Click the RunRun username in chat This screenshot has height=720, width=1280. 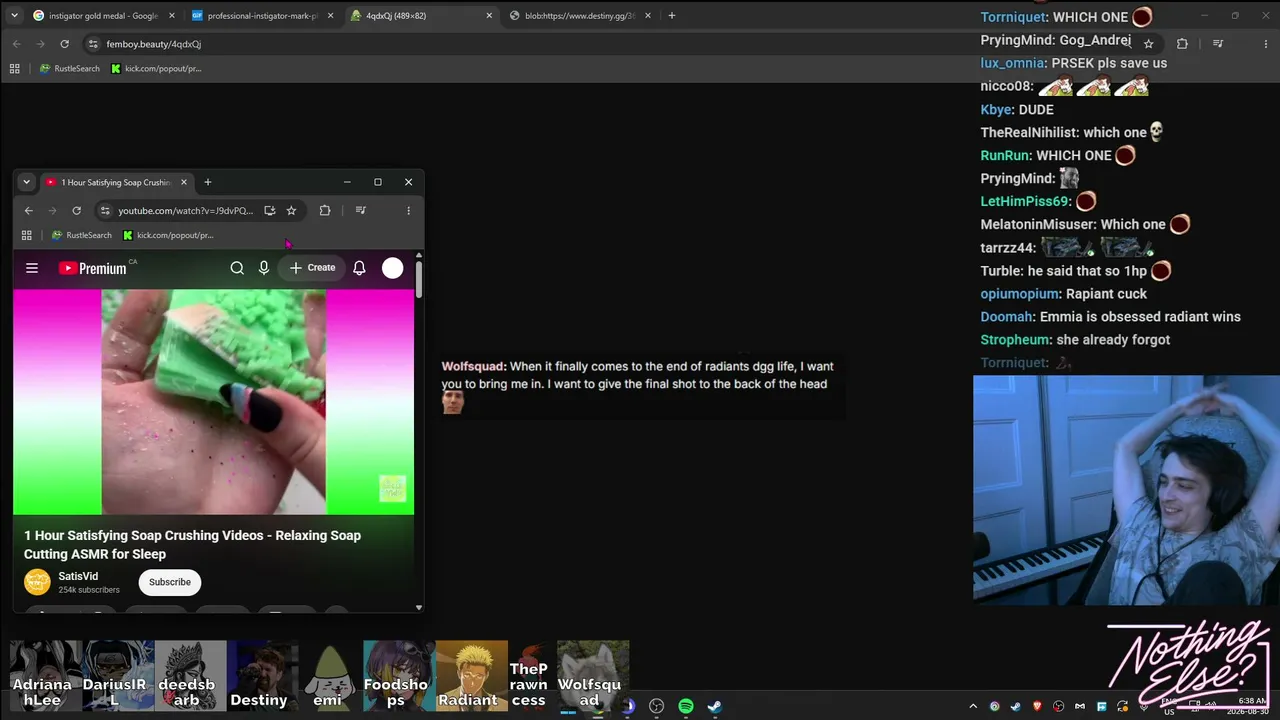pos(1005,156)
